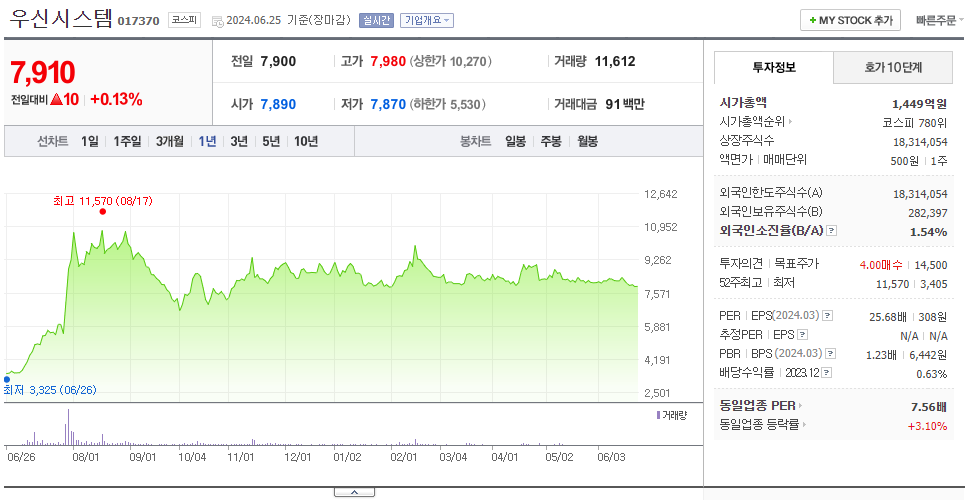The height and width of the screenshot is (500, 968).
Task: Click the 시가 value 7,890
Action: click(278, 104)
